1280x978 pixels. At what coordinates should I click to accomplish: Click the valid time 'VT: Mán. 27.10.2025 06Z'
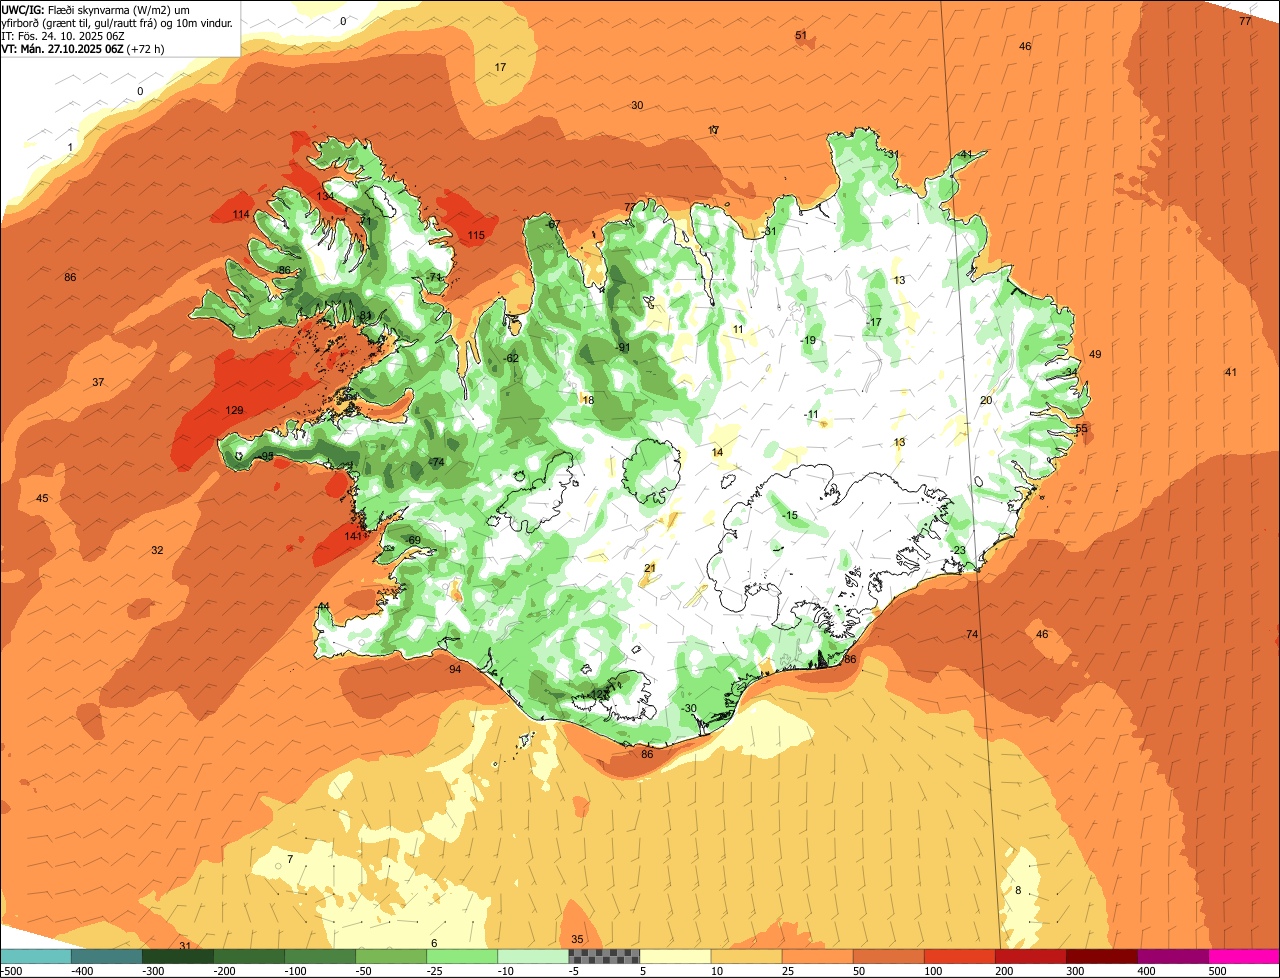[x=62, y=48]
